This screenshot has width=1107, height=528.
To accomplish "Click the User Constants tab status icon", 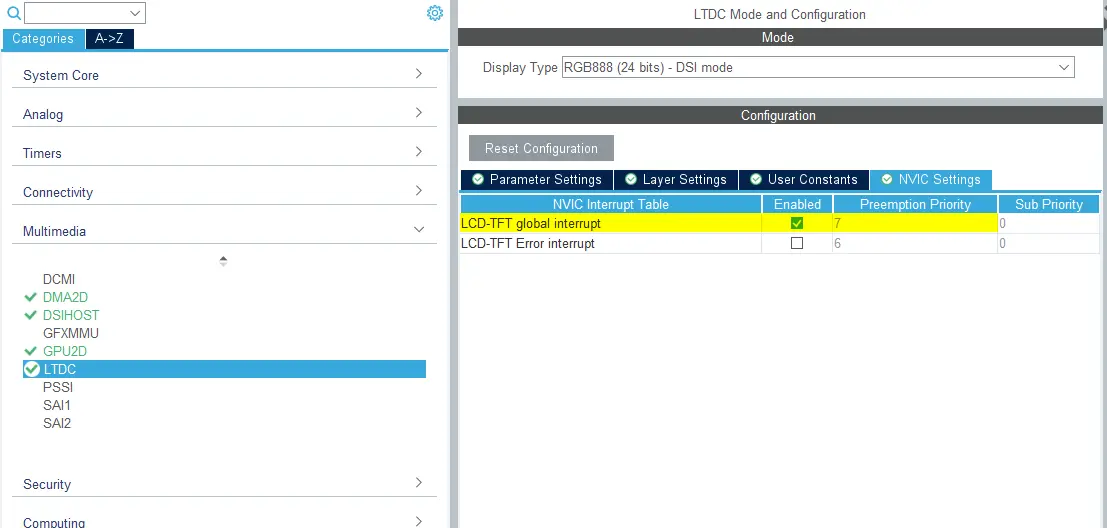I will pos(756,180).
